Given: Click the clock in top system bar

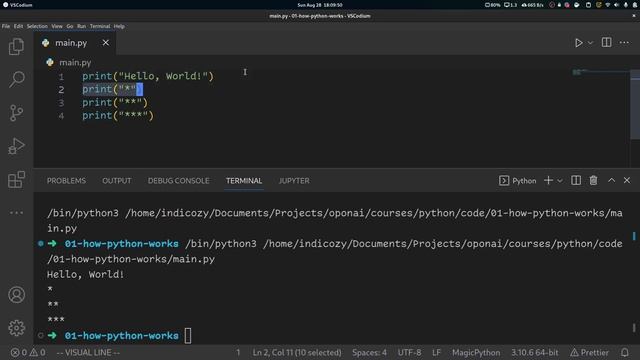Looking at the screenshot, I should [x=320, y=5].
